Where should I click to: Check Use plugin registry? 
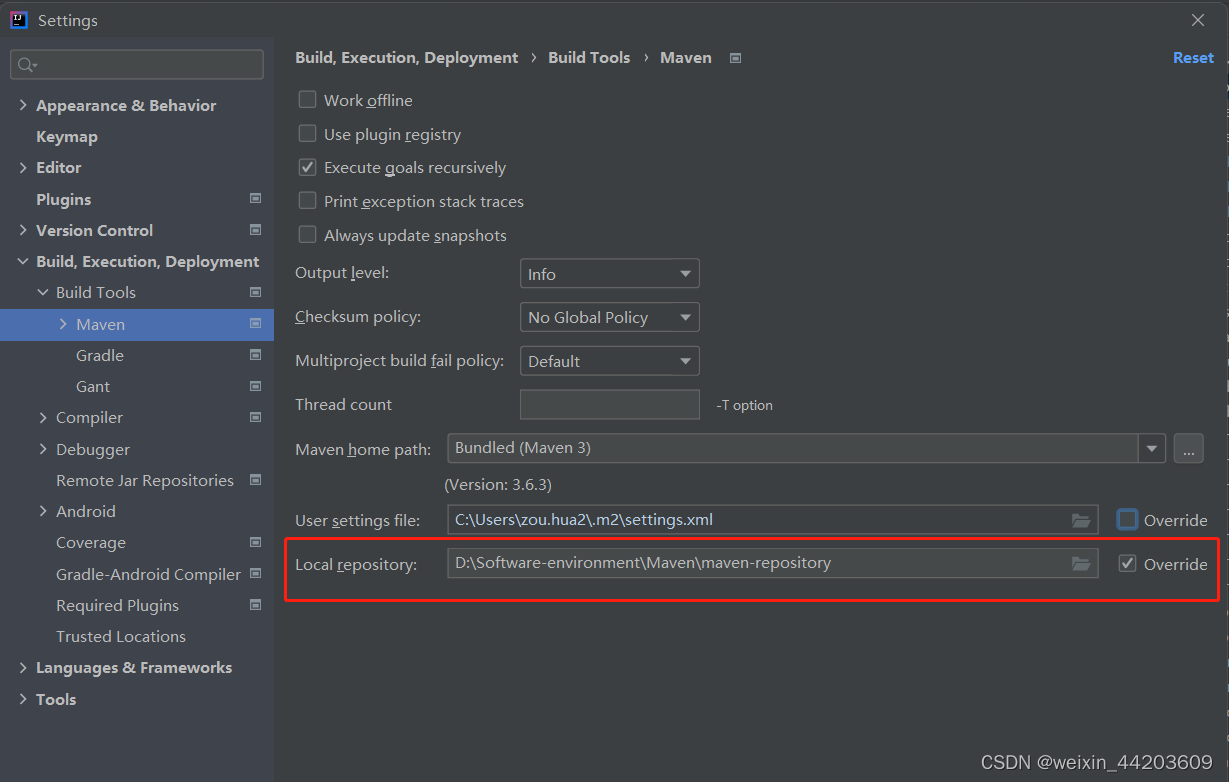click(308, 134)
